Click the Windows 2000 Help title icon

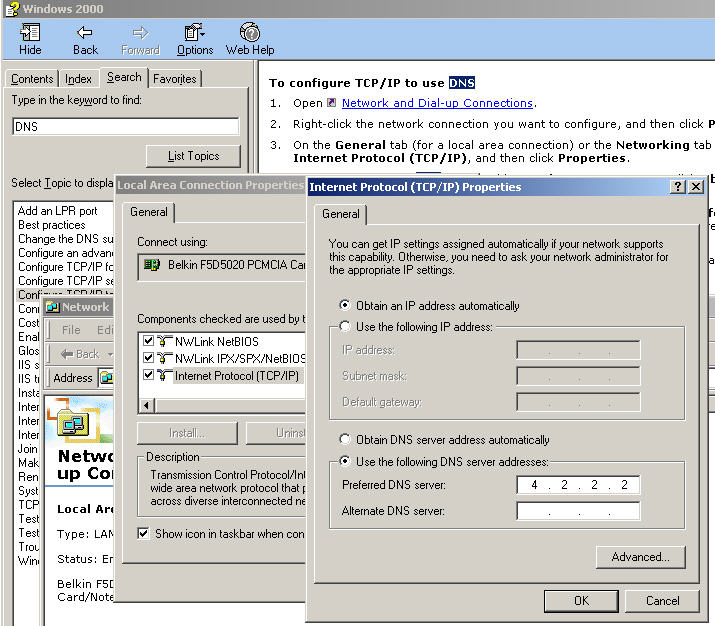pos(12,9)
